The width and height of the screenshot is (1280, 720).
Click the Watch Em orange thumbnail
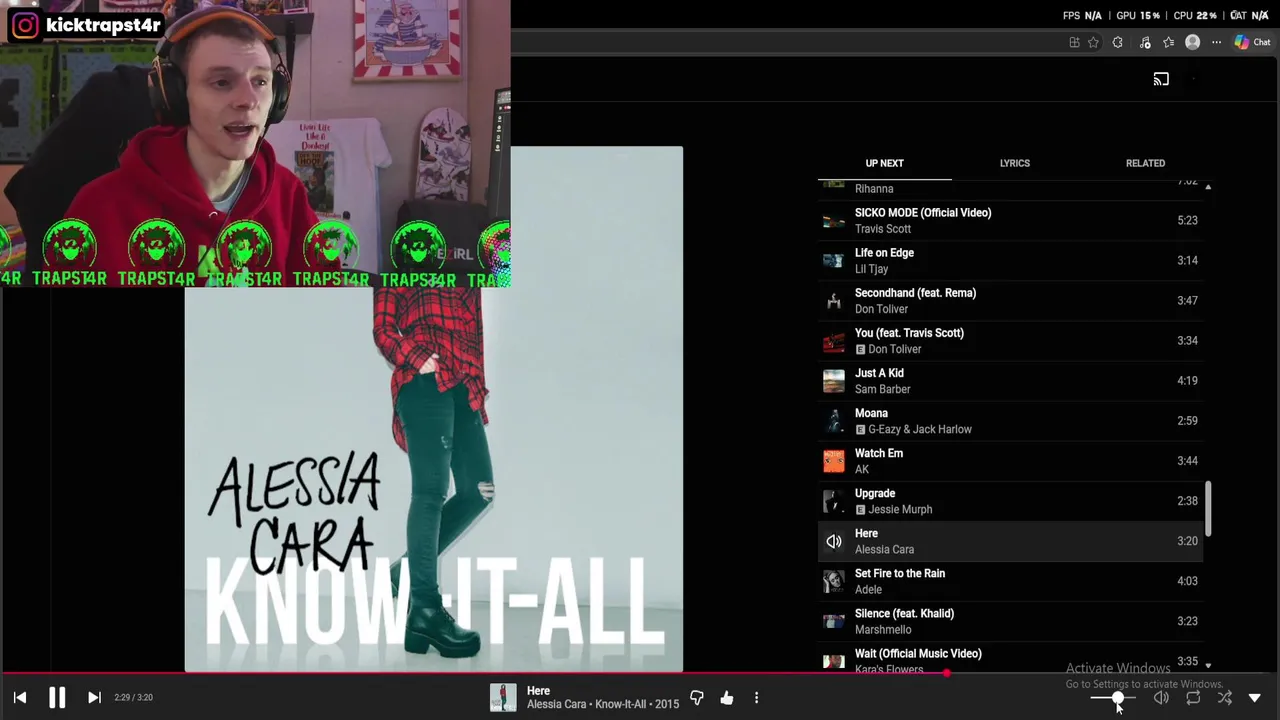pyautogui.click(x=833, y=460)
